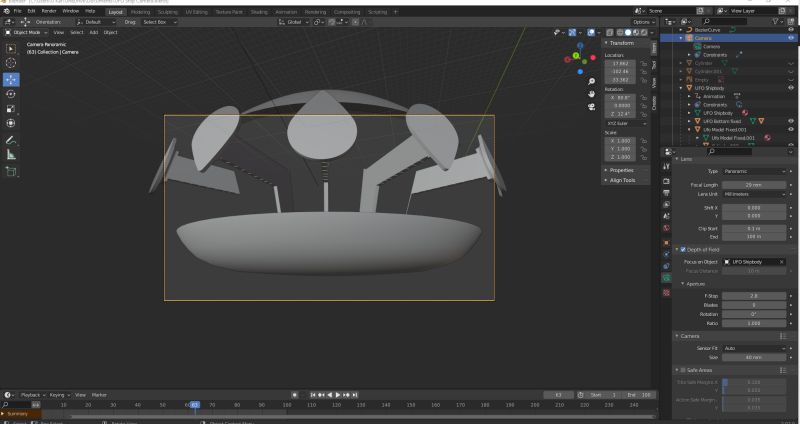Image resolution: width=800 pixels, height=424 pixels.
Task: Open the Sensor Fit Auto dropdown
Action: coord(754,348)
